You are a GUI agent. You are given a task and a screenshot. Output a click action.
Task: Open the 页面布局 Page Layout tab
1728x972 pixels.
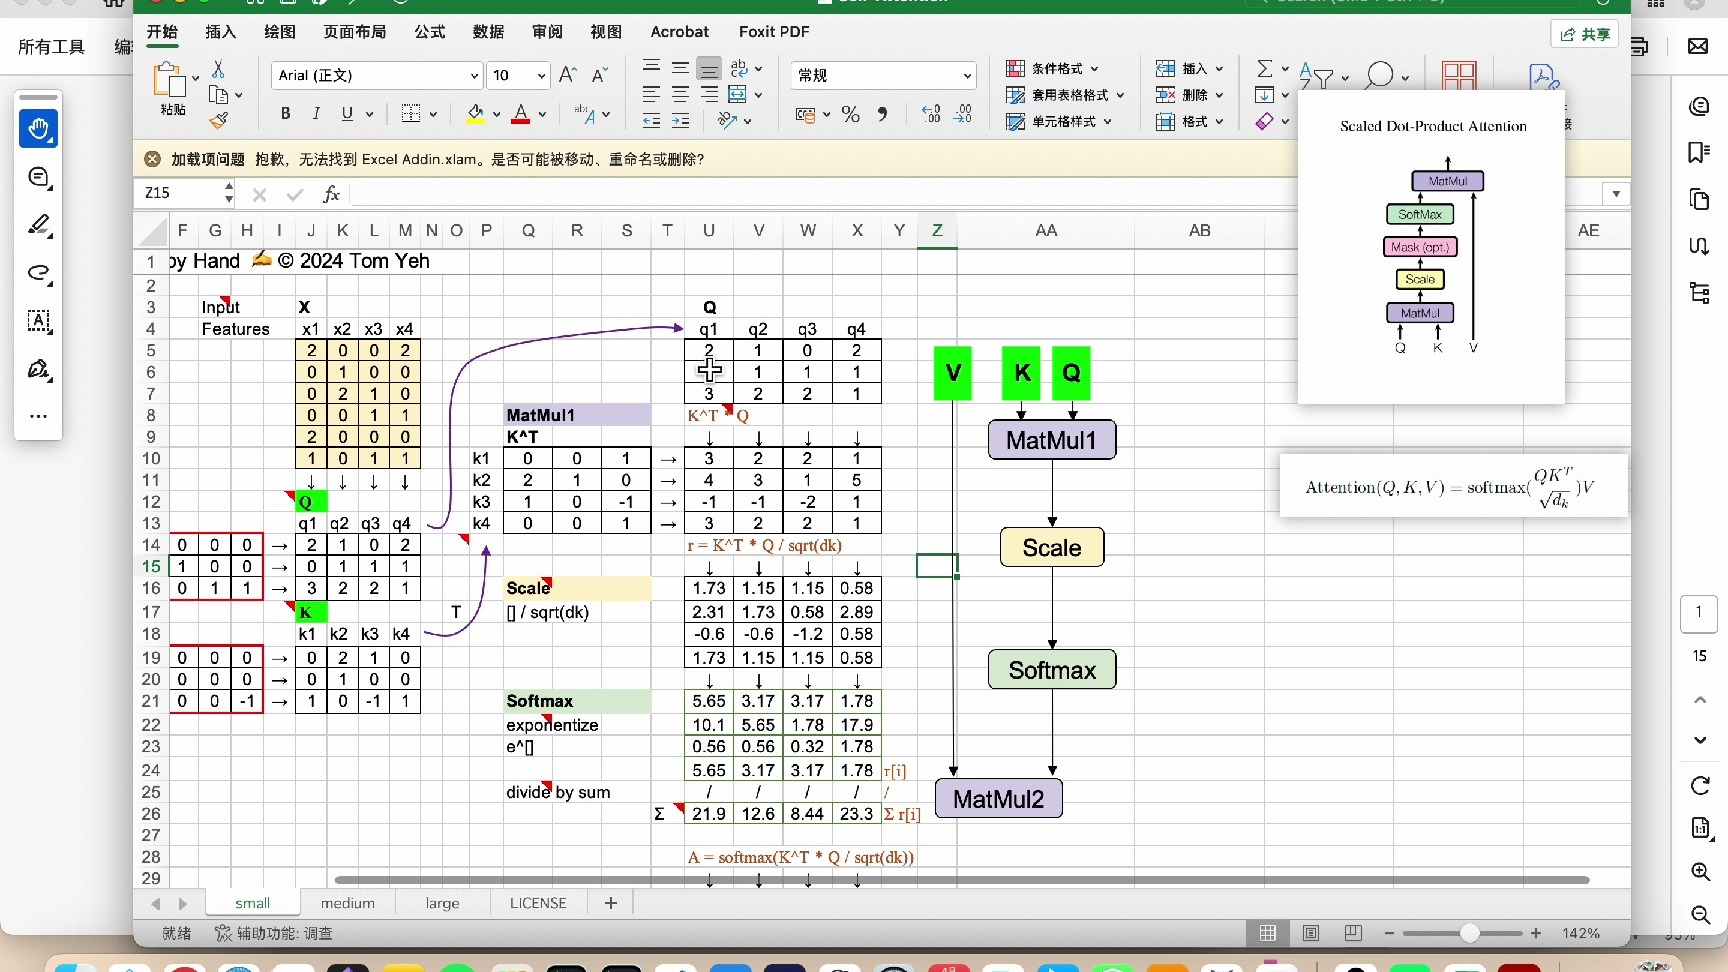pyautogui.click(x=354, y=32)
